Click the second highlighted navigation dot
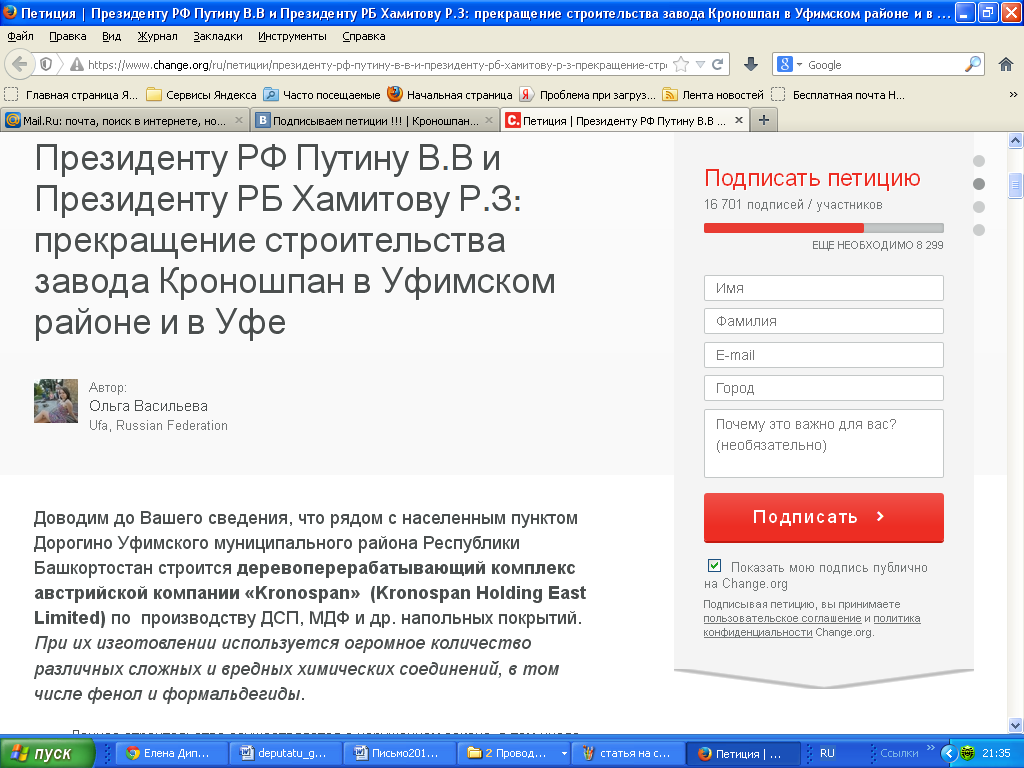The height and width of the screenshot is (768, 1024). click(x=979, y=184)
